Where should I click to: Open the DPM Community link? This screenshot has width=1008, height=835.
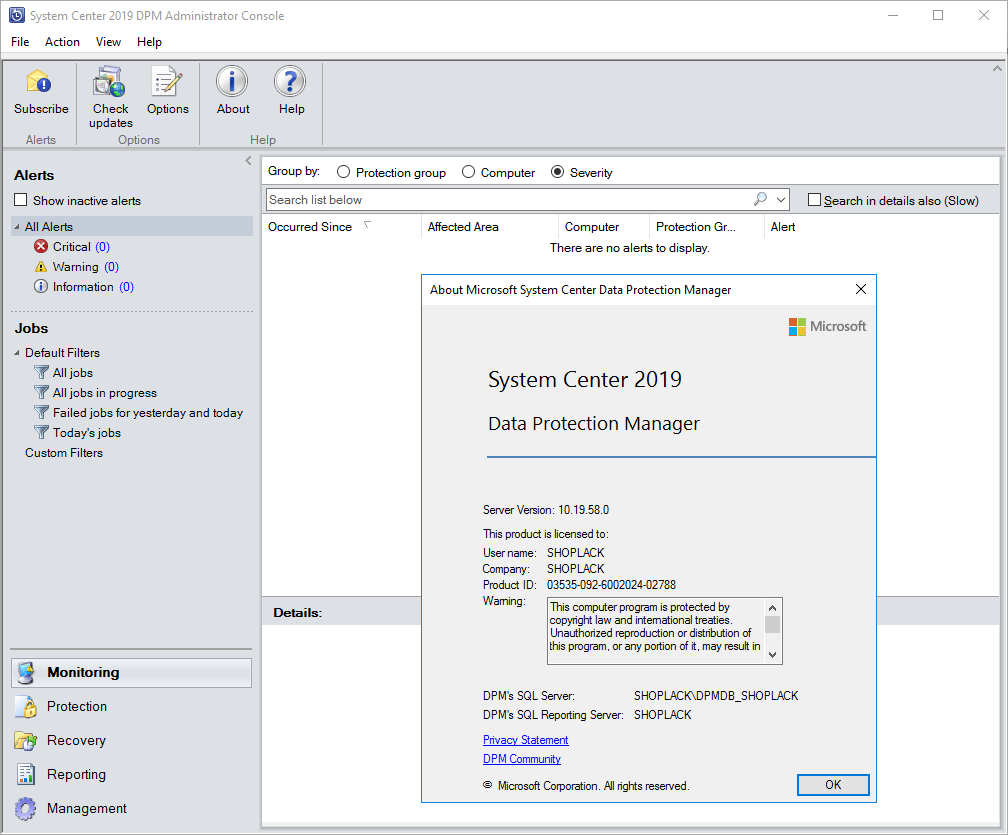coord(521,759)
